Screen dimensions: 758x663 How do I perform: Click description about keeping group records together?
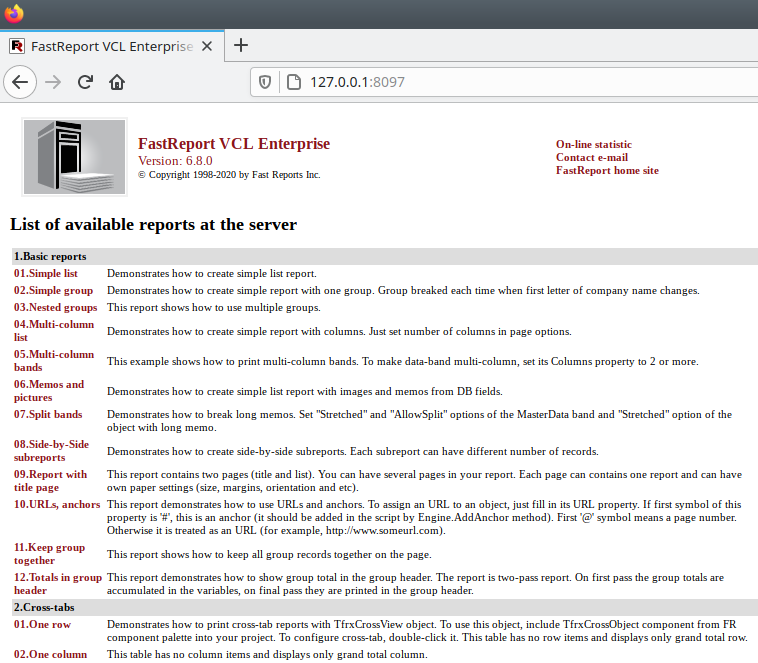(269, 554)
